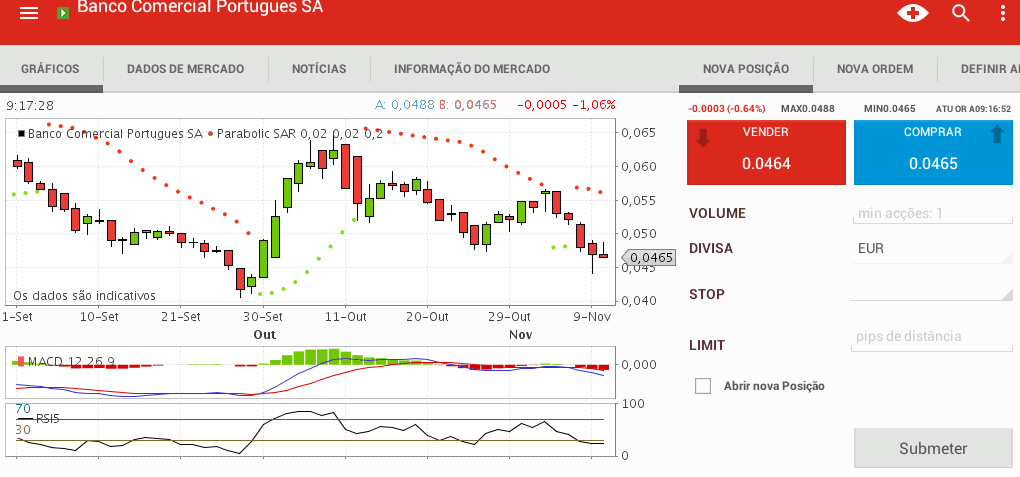
Task: Click the ATU OR A09:16:52 update time
Action: [x=974, y=109]
